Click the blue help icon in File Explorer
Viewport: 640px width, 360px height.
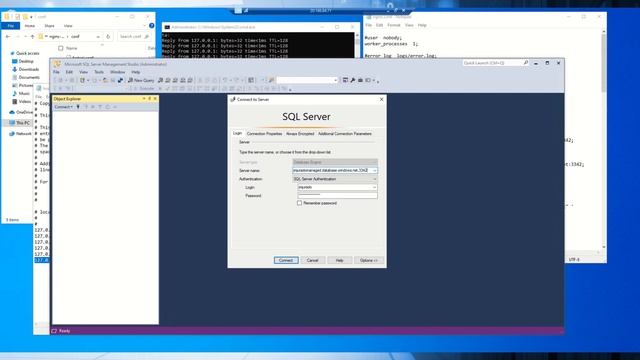click(x=151, y=26)
